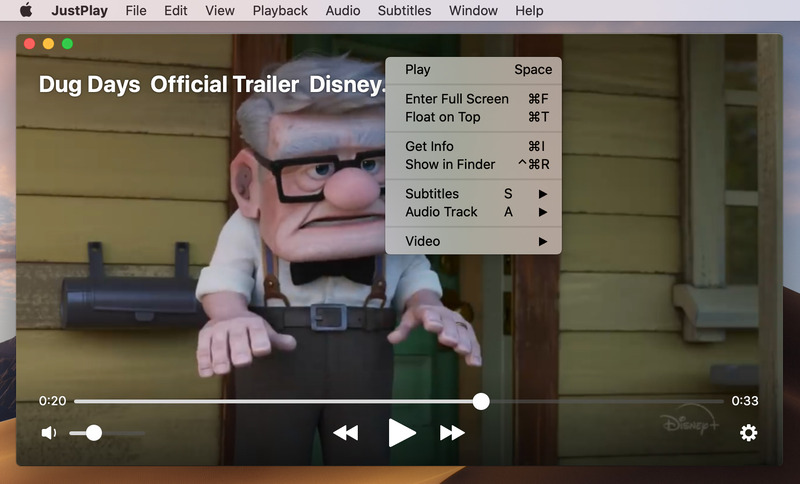Open the Help menu

click(x=529, y=10)
